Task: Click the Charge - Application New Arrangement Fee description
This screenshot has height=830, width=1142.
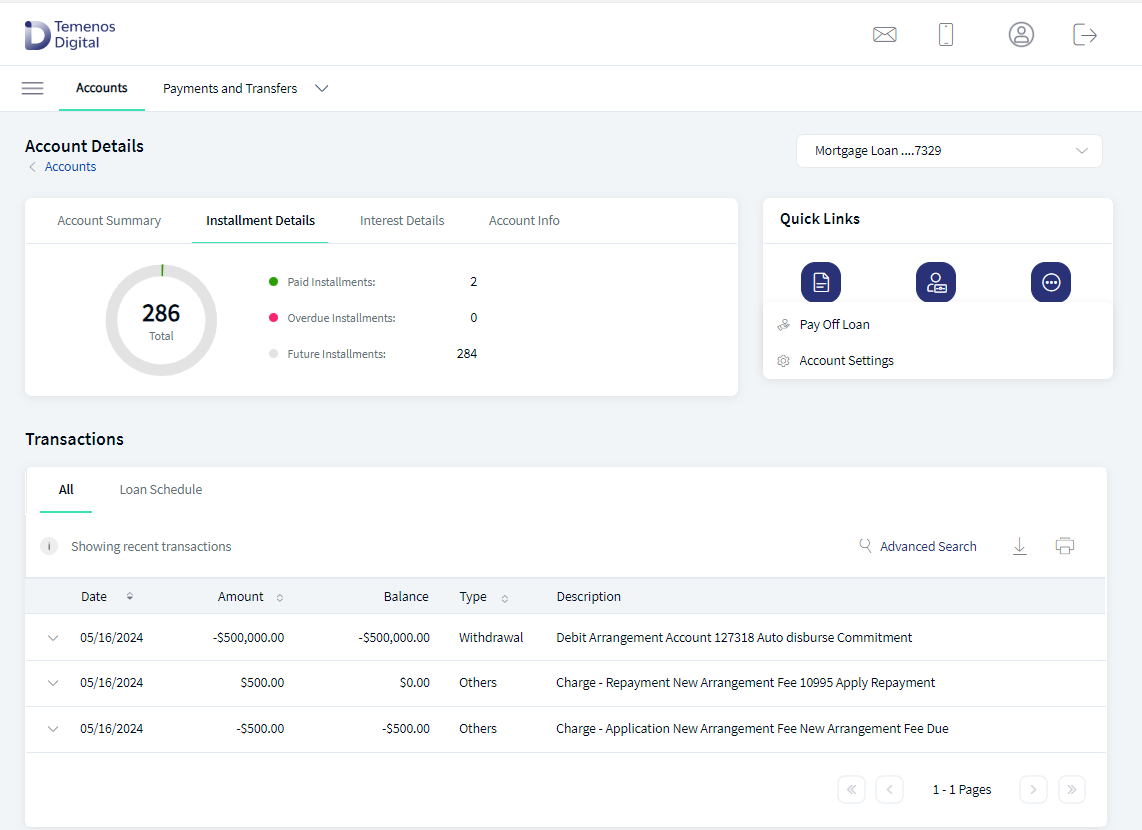Action: (x=752, y=729)
